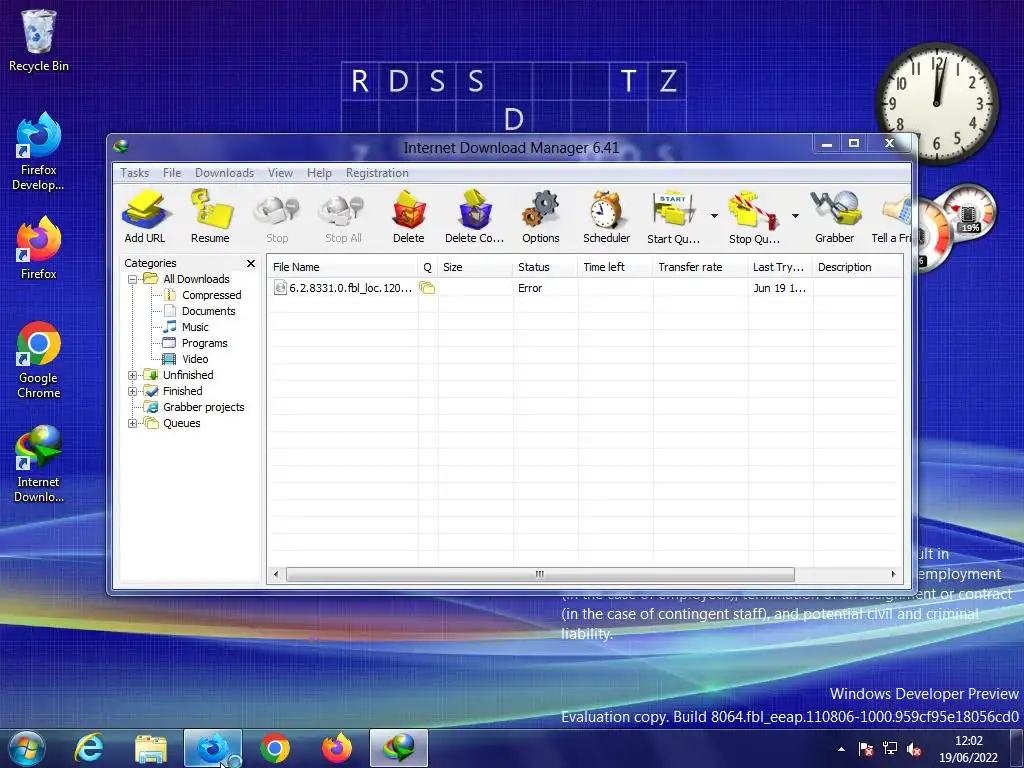This screenshot has width=1024, height=768.
Task: Select Internet Download Manager desktop shortcut
Action: point(39,464)
